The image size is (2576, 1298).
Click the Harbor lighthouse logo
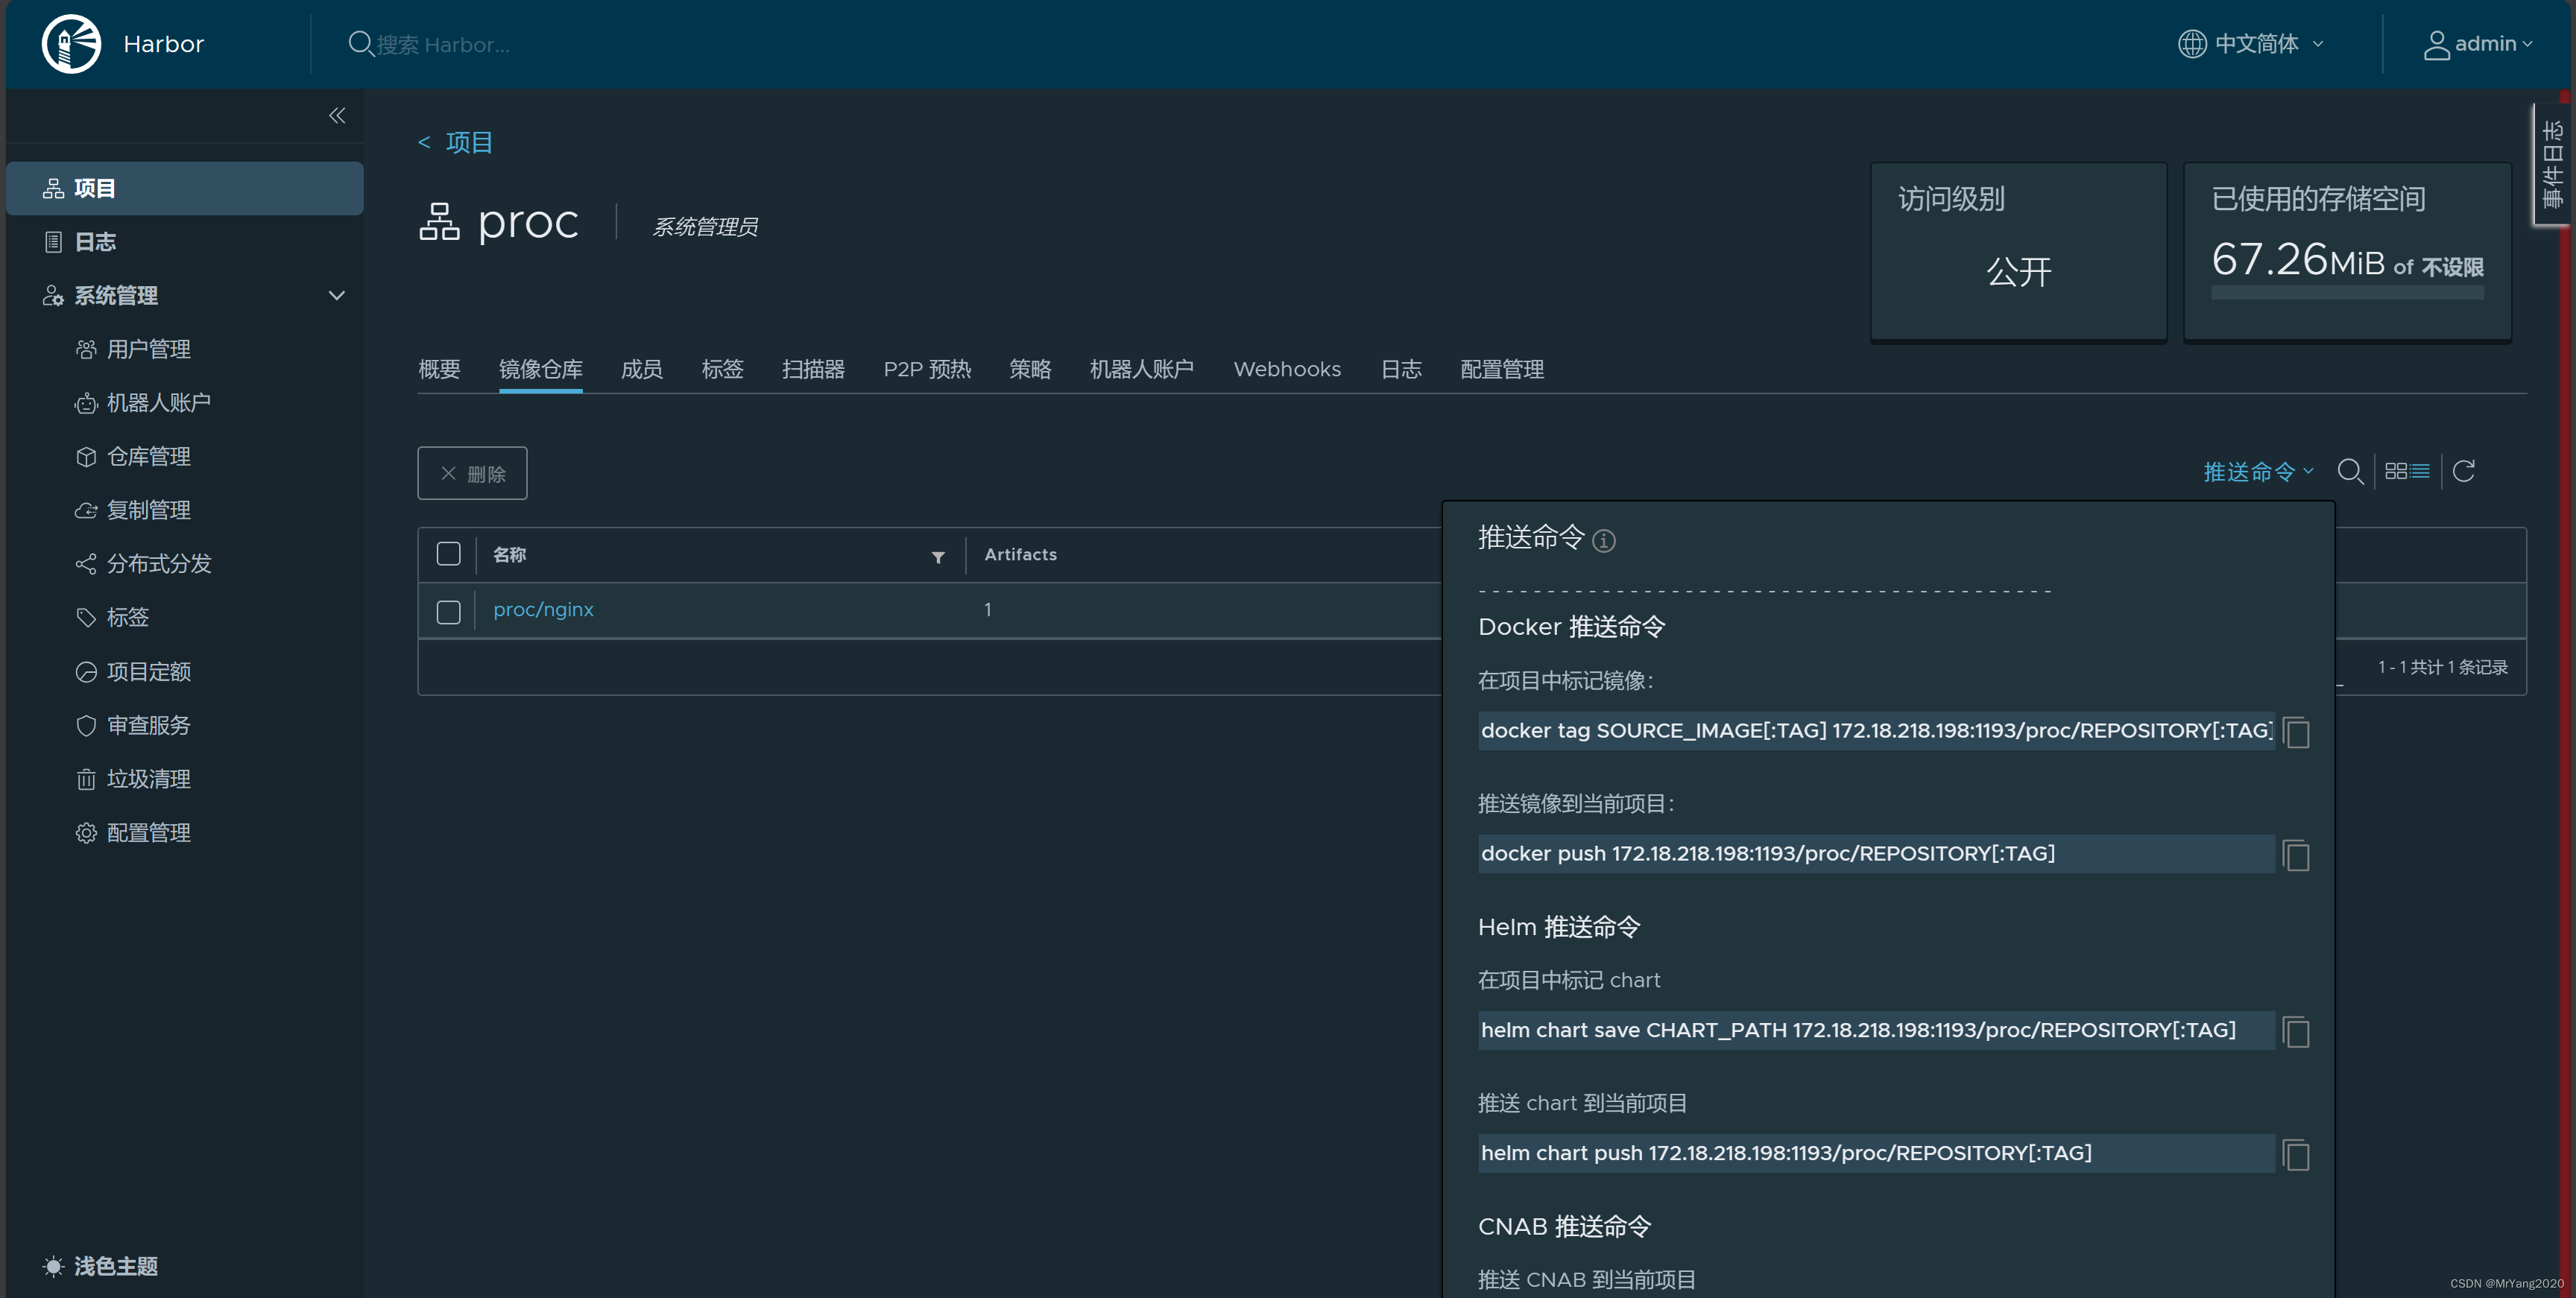pos(70,43)
